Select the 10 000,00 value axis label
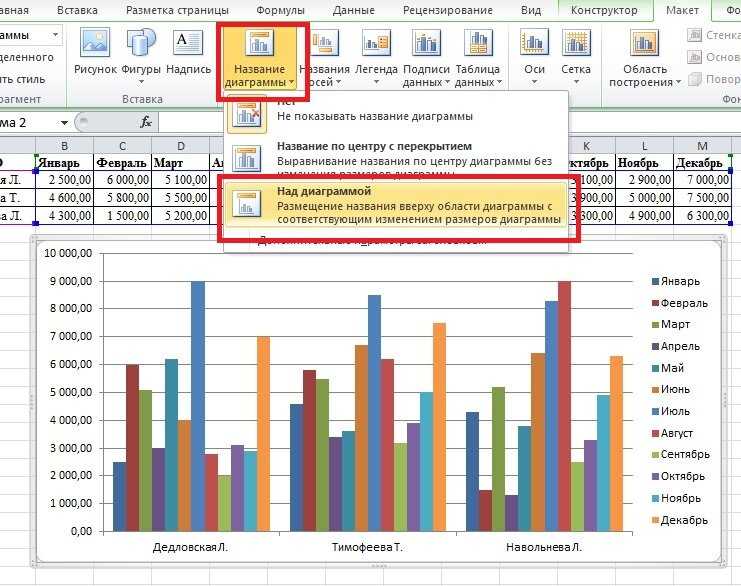Screen dimensions: 741x586 [x=69, y=253]
